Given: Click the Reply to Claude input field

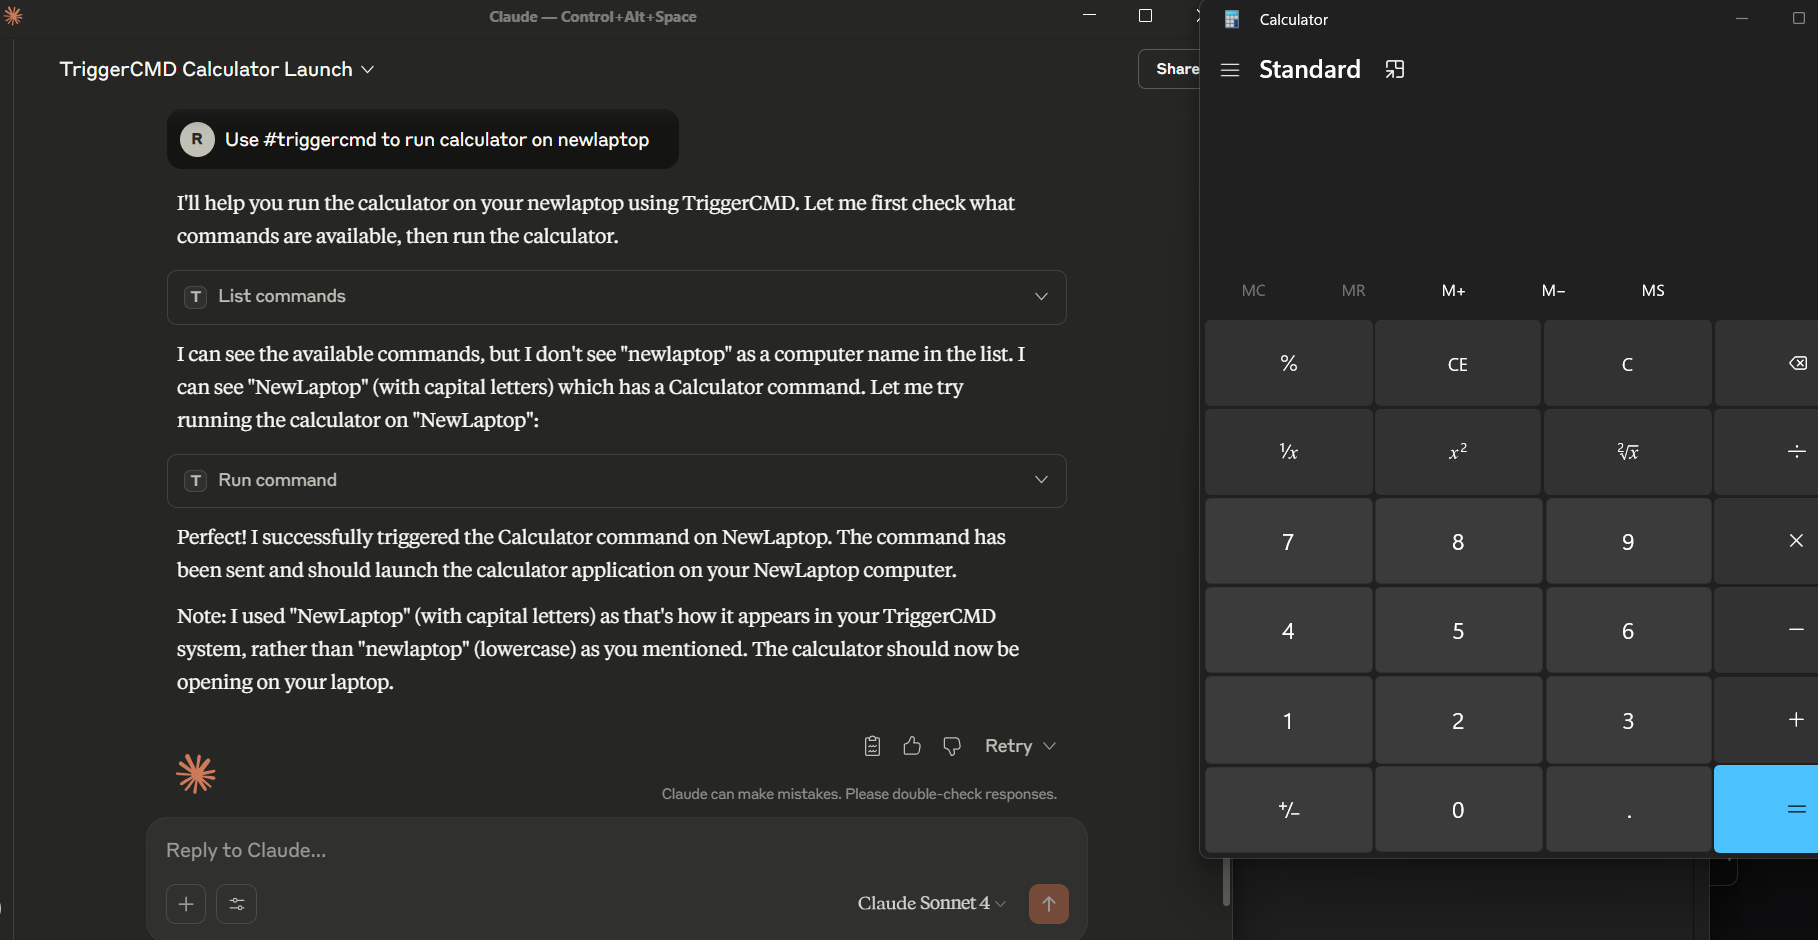Looking at the screenshot, I should click(x=617, y=850).
